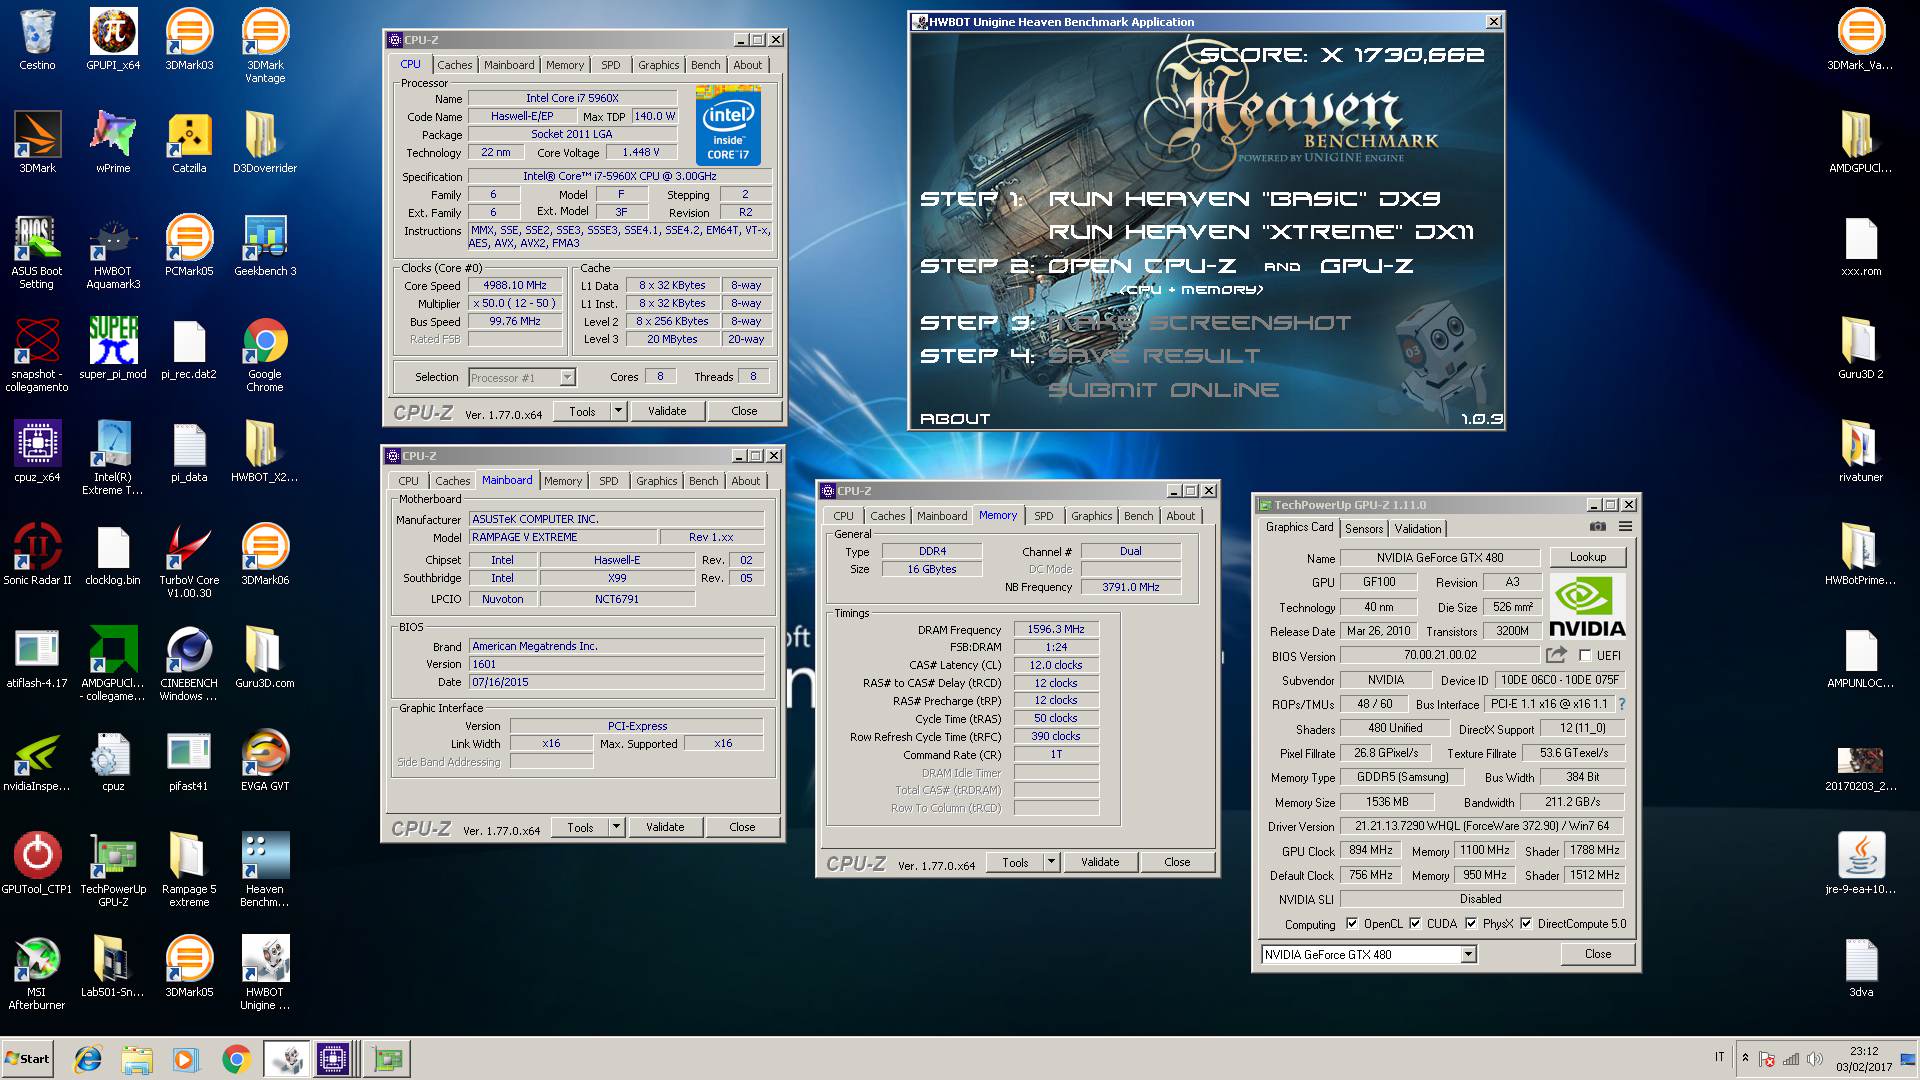Click the Start button
Viewport: 1920px width, 1080px height.
[28, 1059]
